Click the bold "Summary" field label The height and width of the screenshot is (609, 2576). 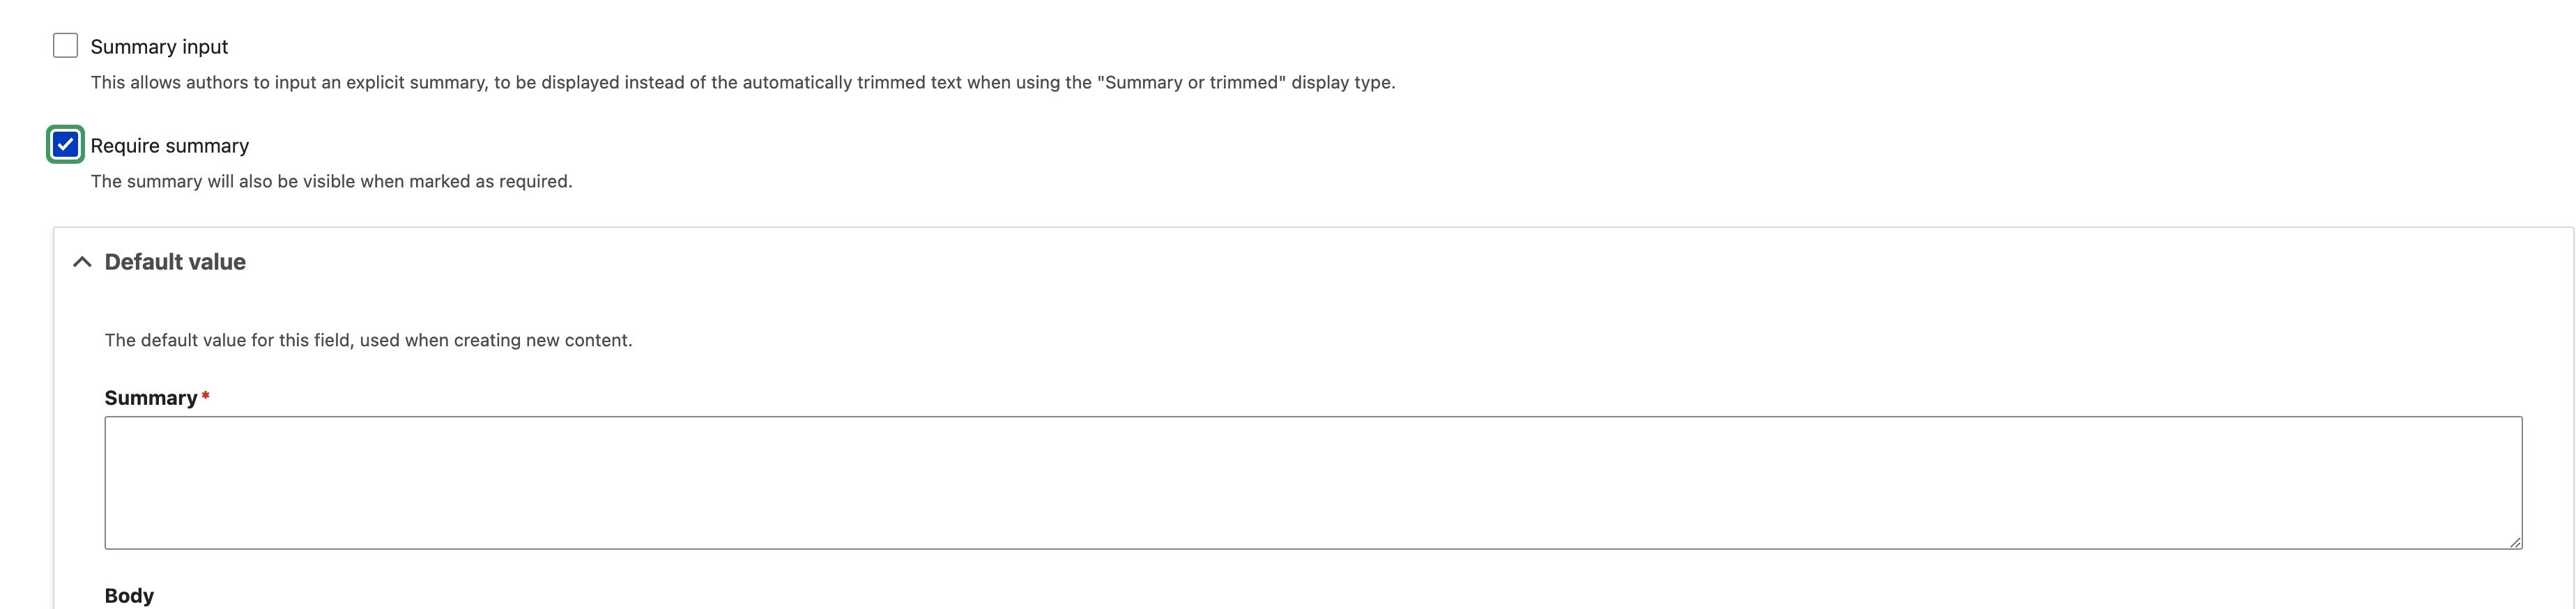pos(151,398)
